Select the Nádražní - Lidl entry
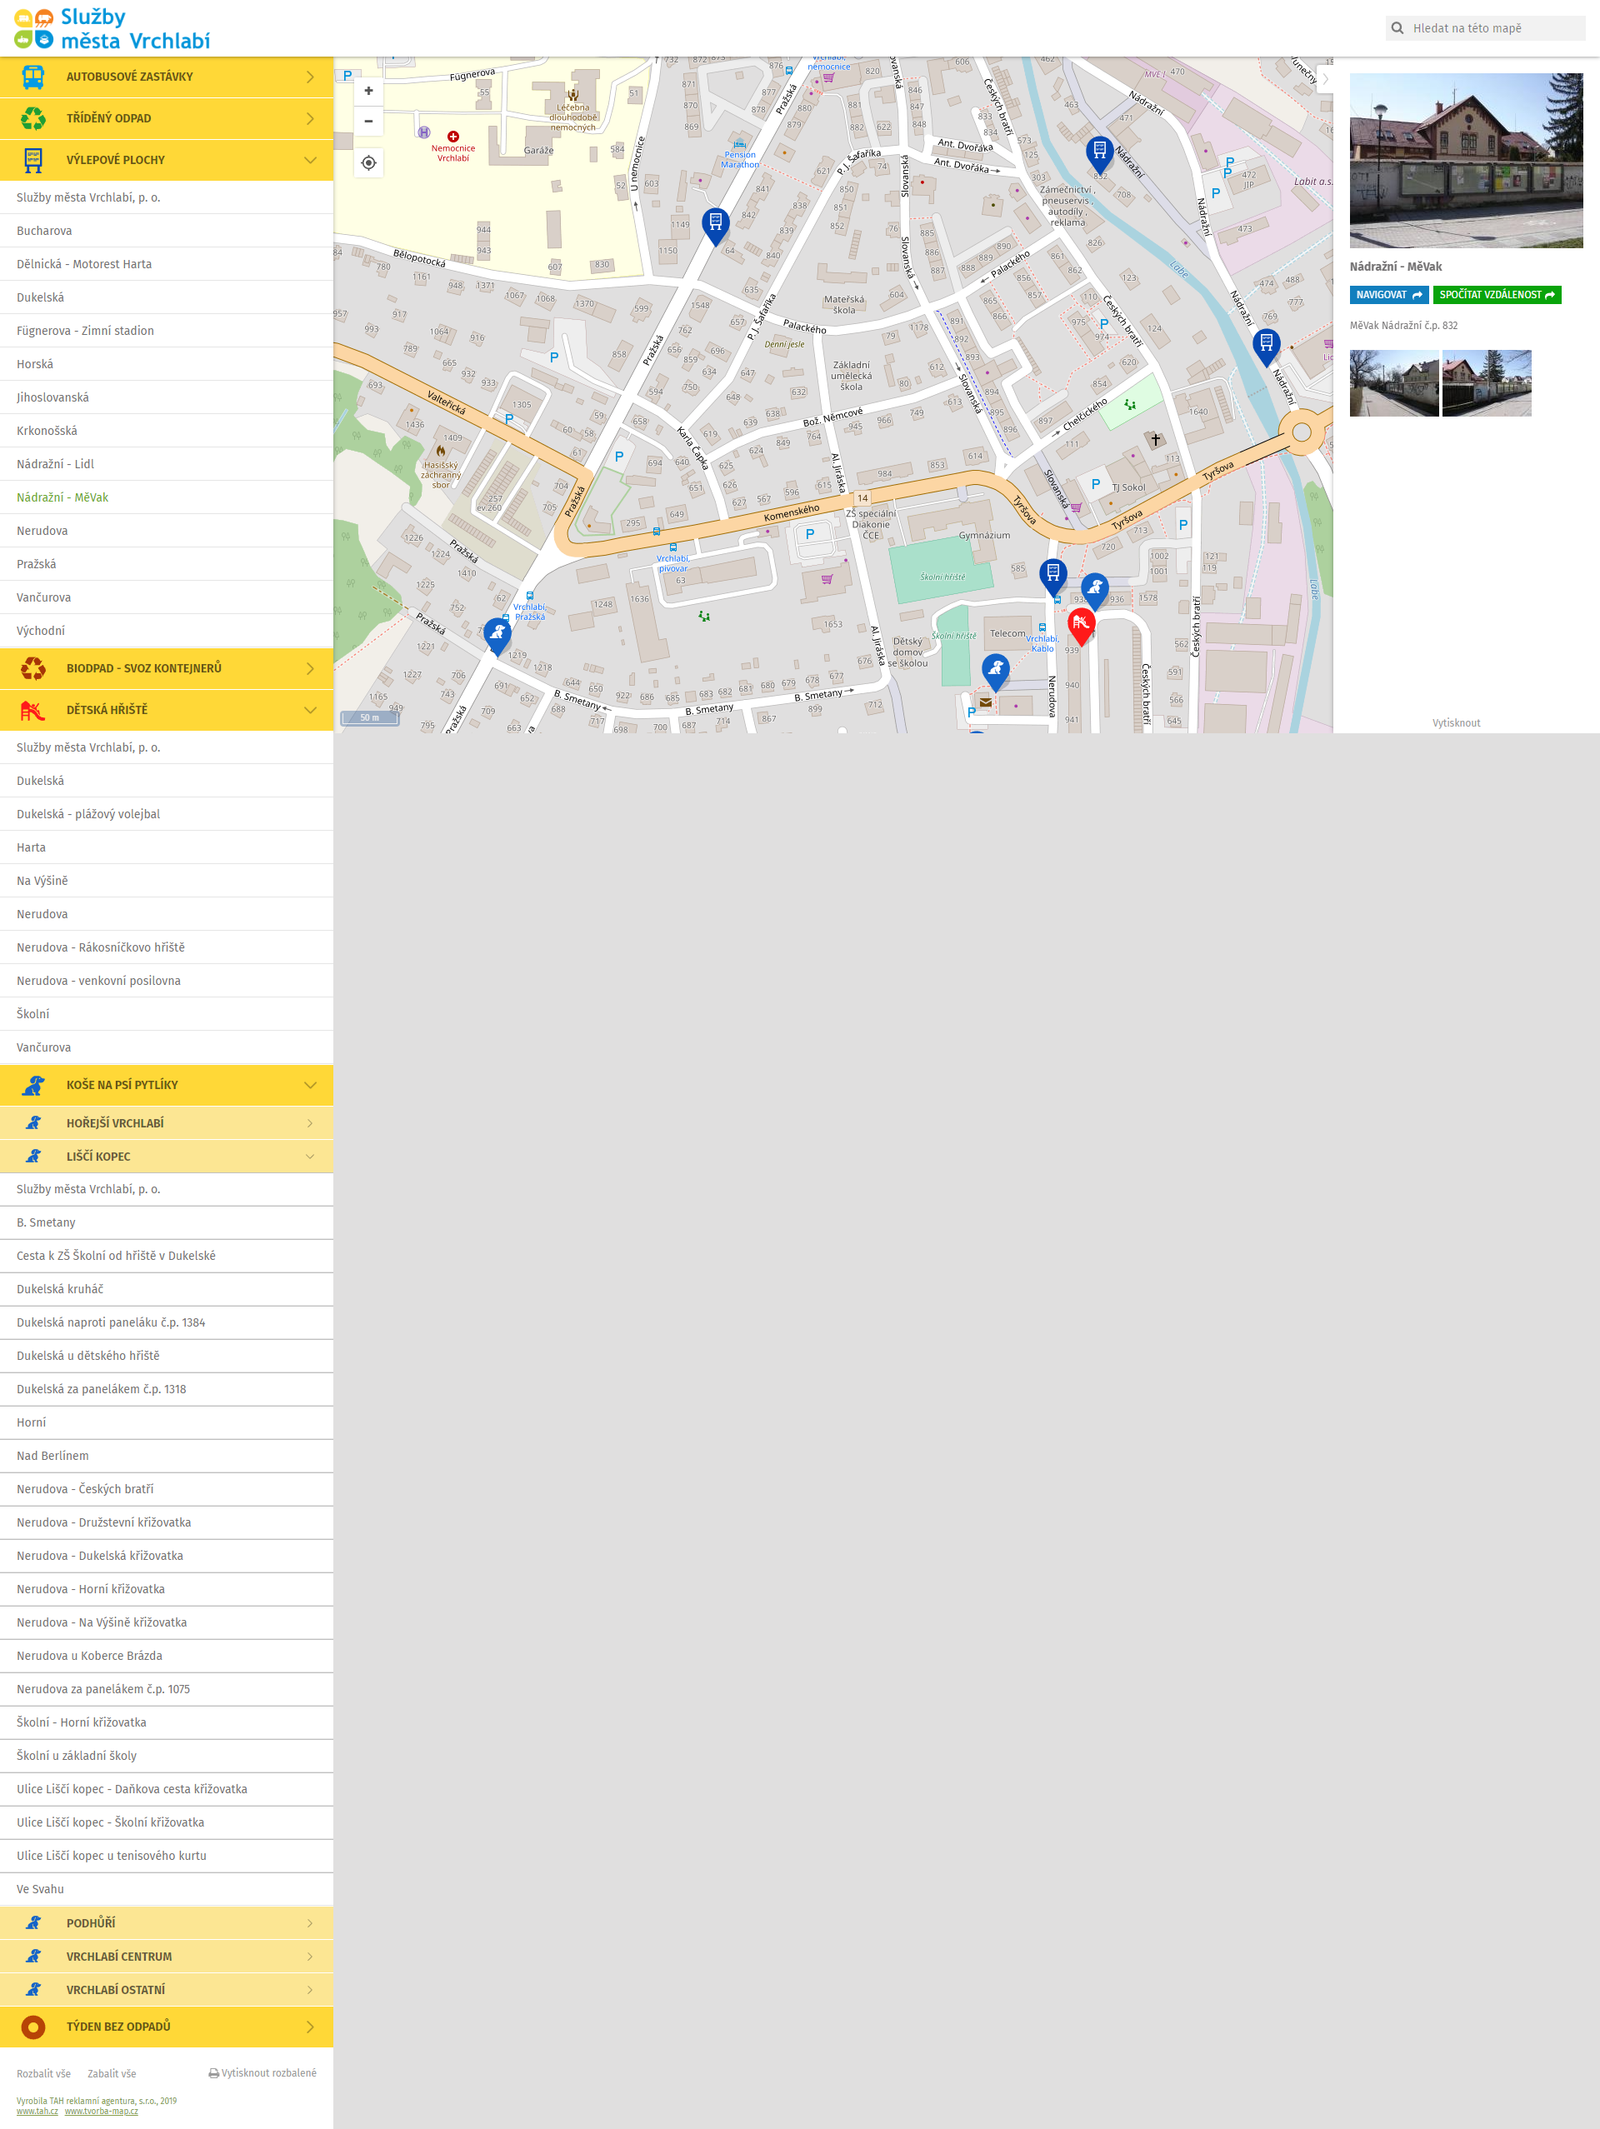This screenshot has width=1600, height=2129. 166,464
